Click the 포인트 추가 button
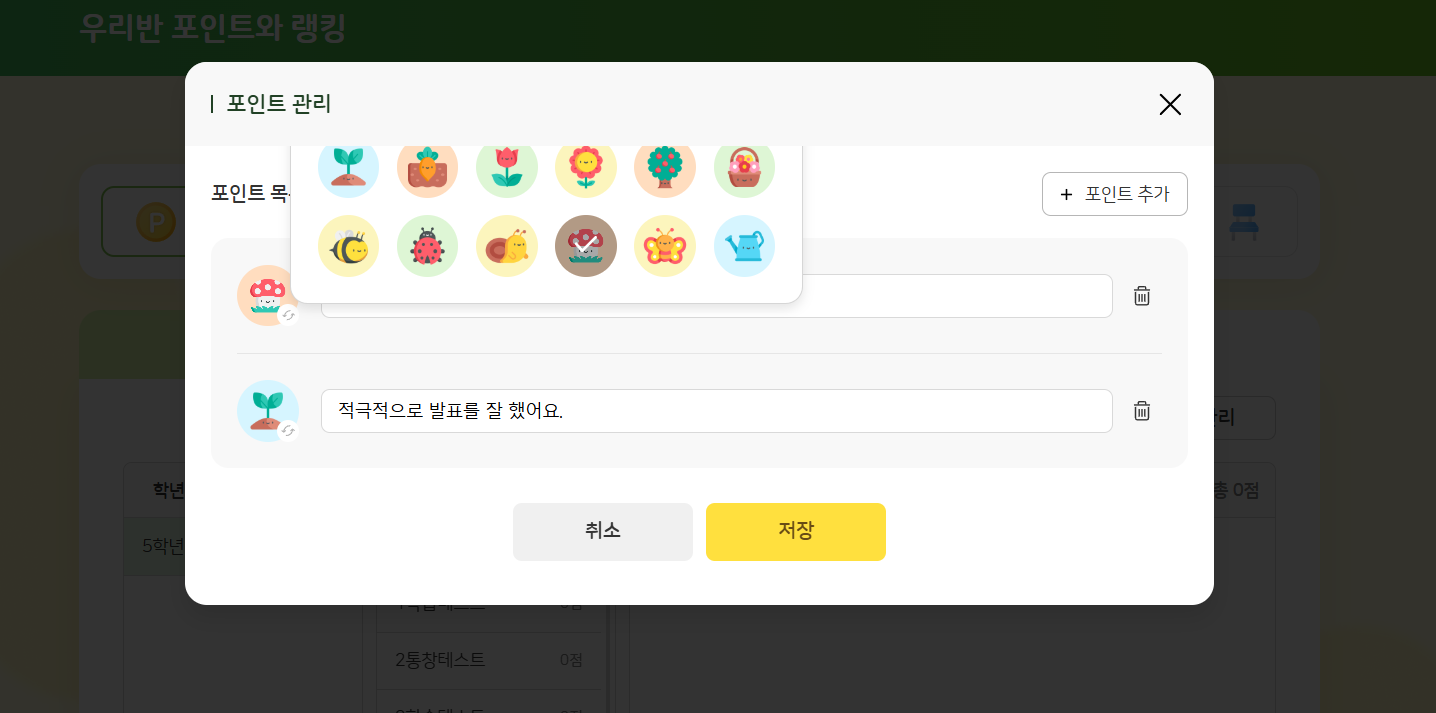 click(x=1115, y=194)
